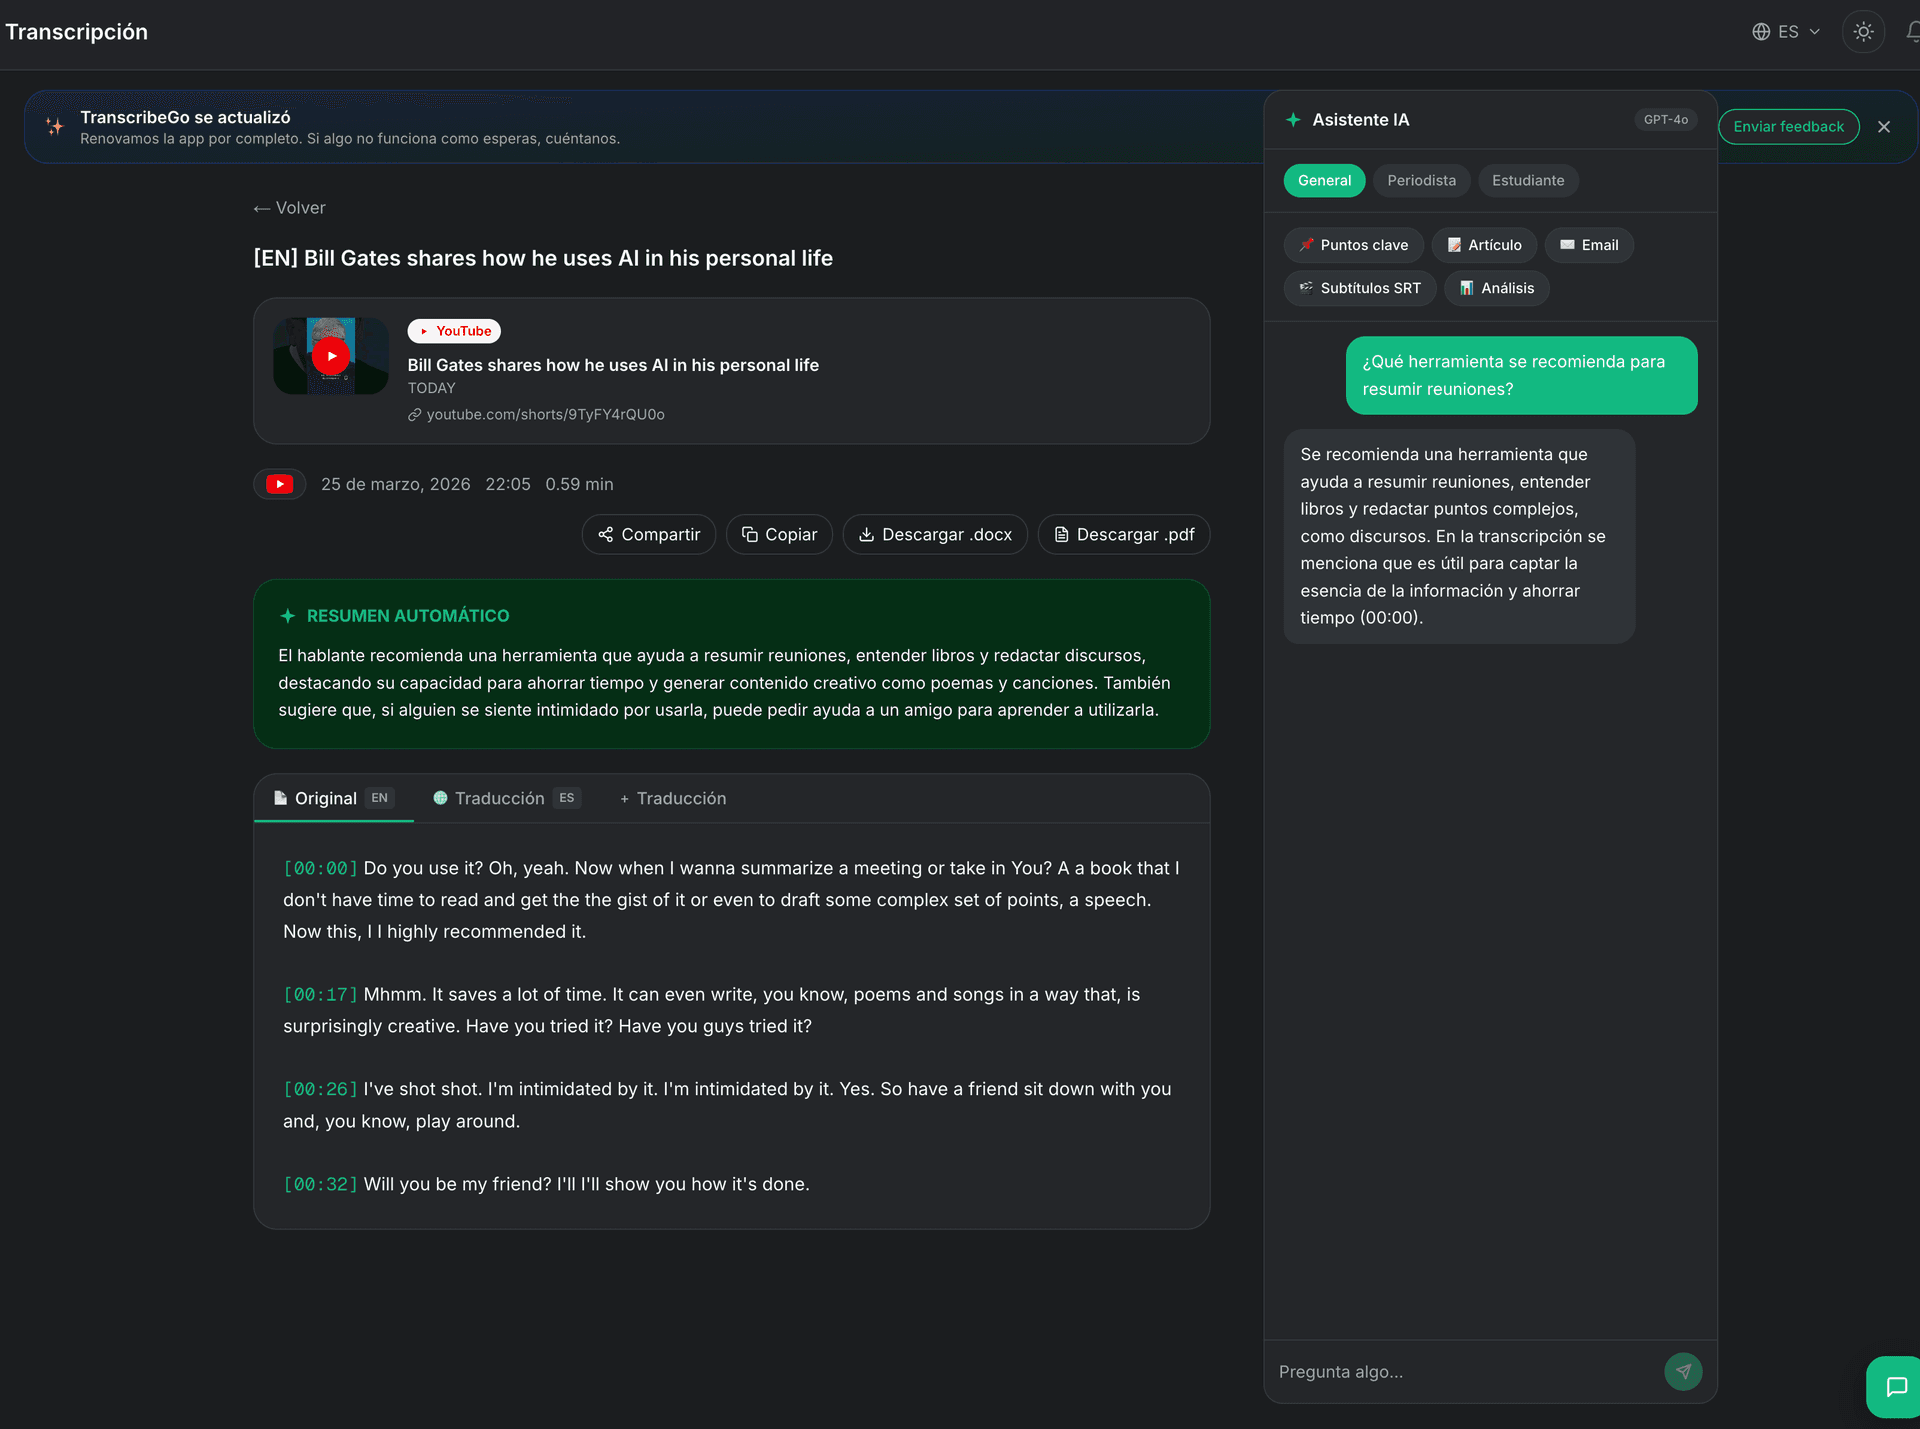Dismiss the TranscribeGo update banner
The height and width of the screenshot is (1429, 1920).
click(1884, 127)
